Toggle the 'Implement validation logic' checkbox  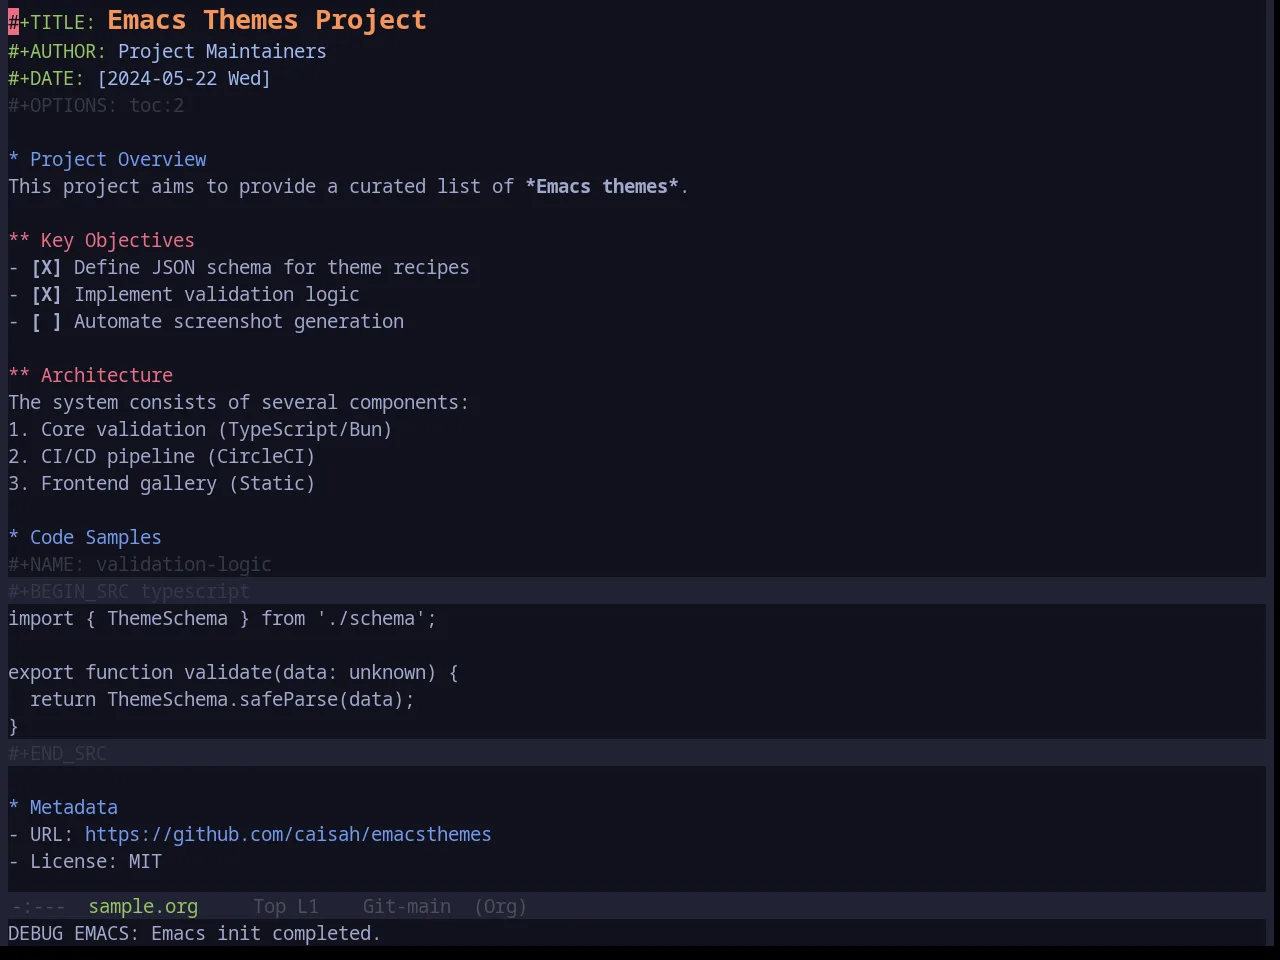[x=46, y=295]
